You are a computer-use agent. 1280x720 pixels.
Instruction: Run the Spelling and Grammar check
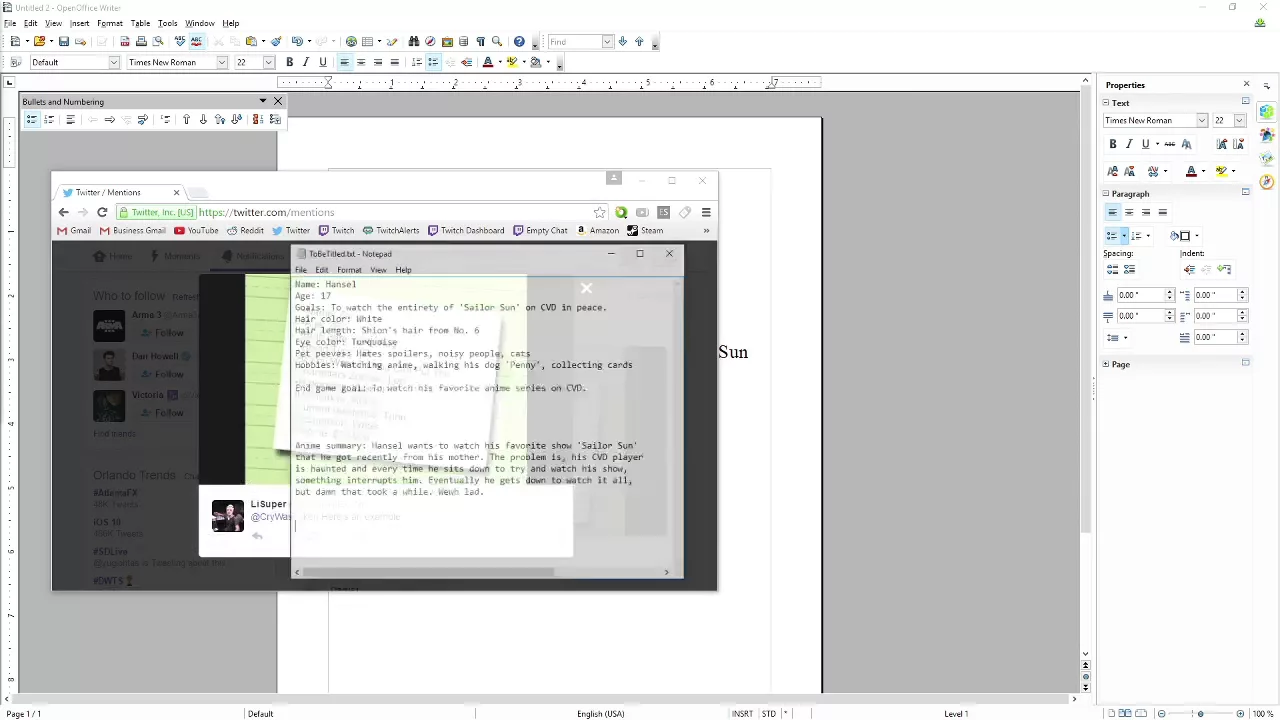(x=180, y=42)
